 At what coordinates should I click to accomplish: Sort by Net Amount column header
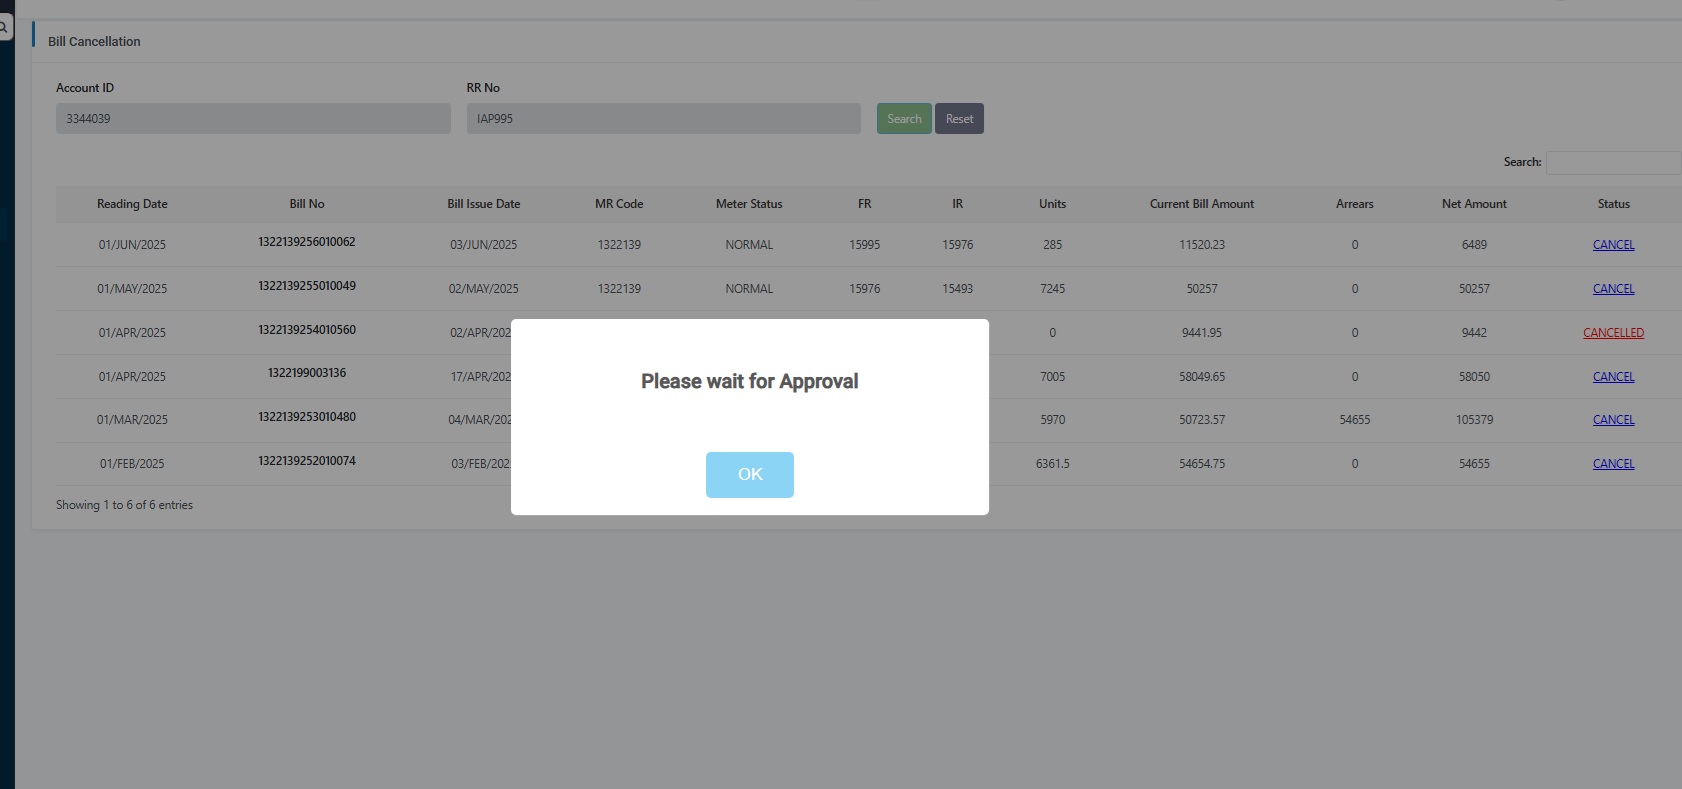point(1474,204)
